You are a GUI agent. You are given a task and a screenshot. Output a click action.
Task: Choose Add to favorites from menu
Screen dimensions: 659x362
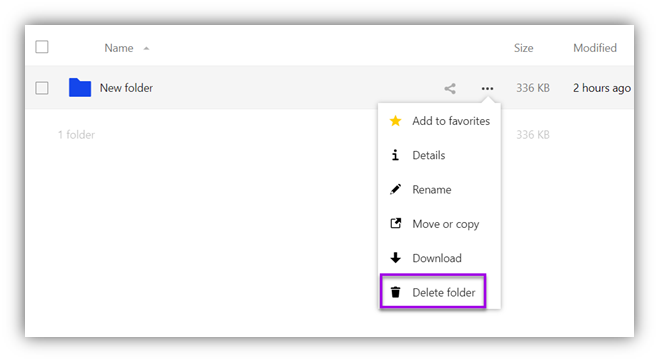pos(439,121)
